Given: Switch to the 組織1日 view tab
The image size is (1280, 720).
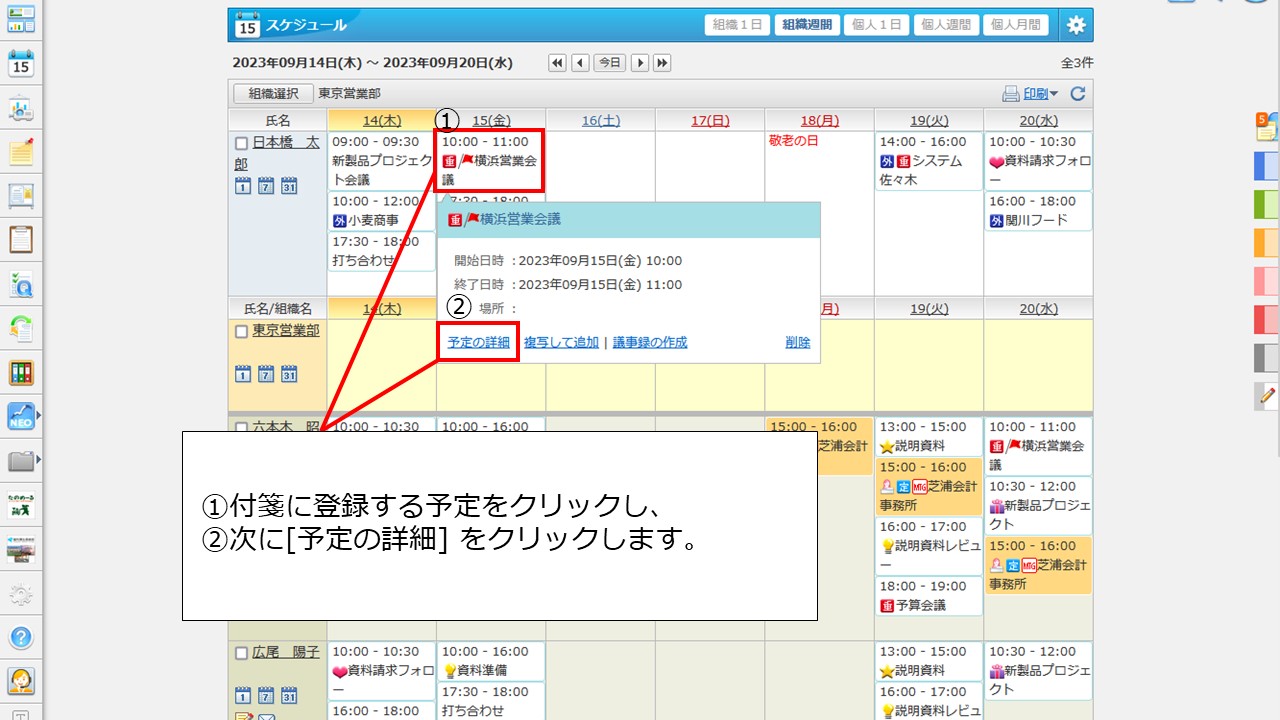Looking at the screenshot, I should (737, 24).
